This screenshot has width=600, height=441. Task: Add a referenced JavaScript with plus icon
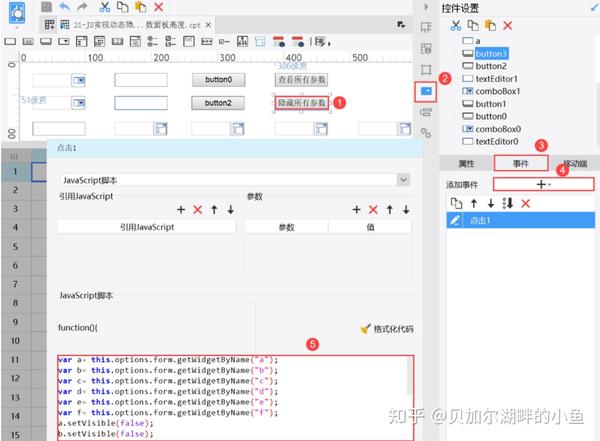click(x=181, y=210)
